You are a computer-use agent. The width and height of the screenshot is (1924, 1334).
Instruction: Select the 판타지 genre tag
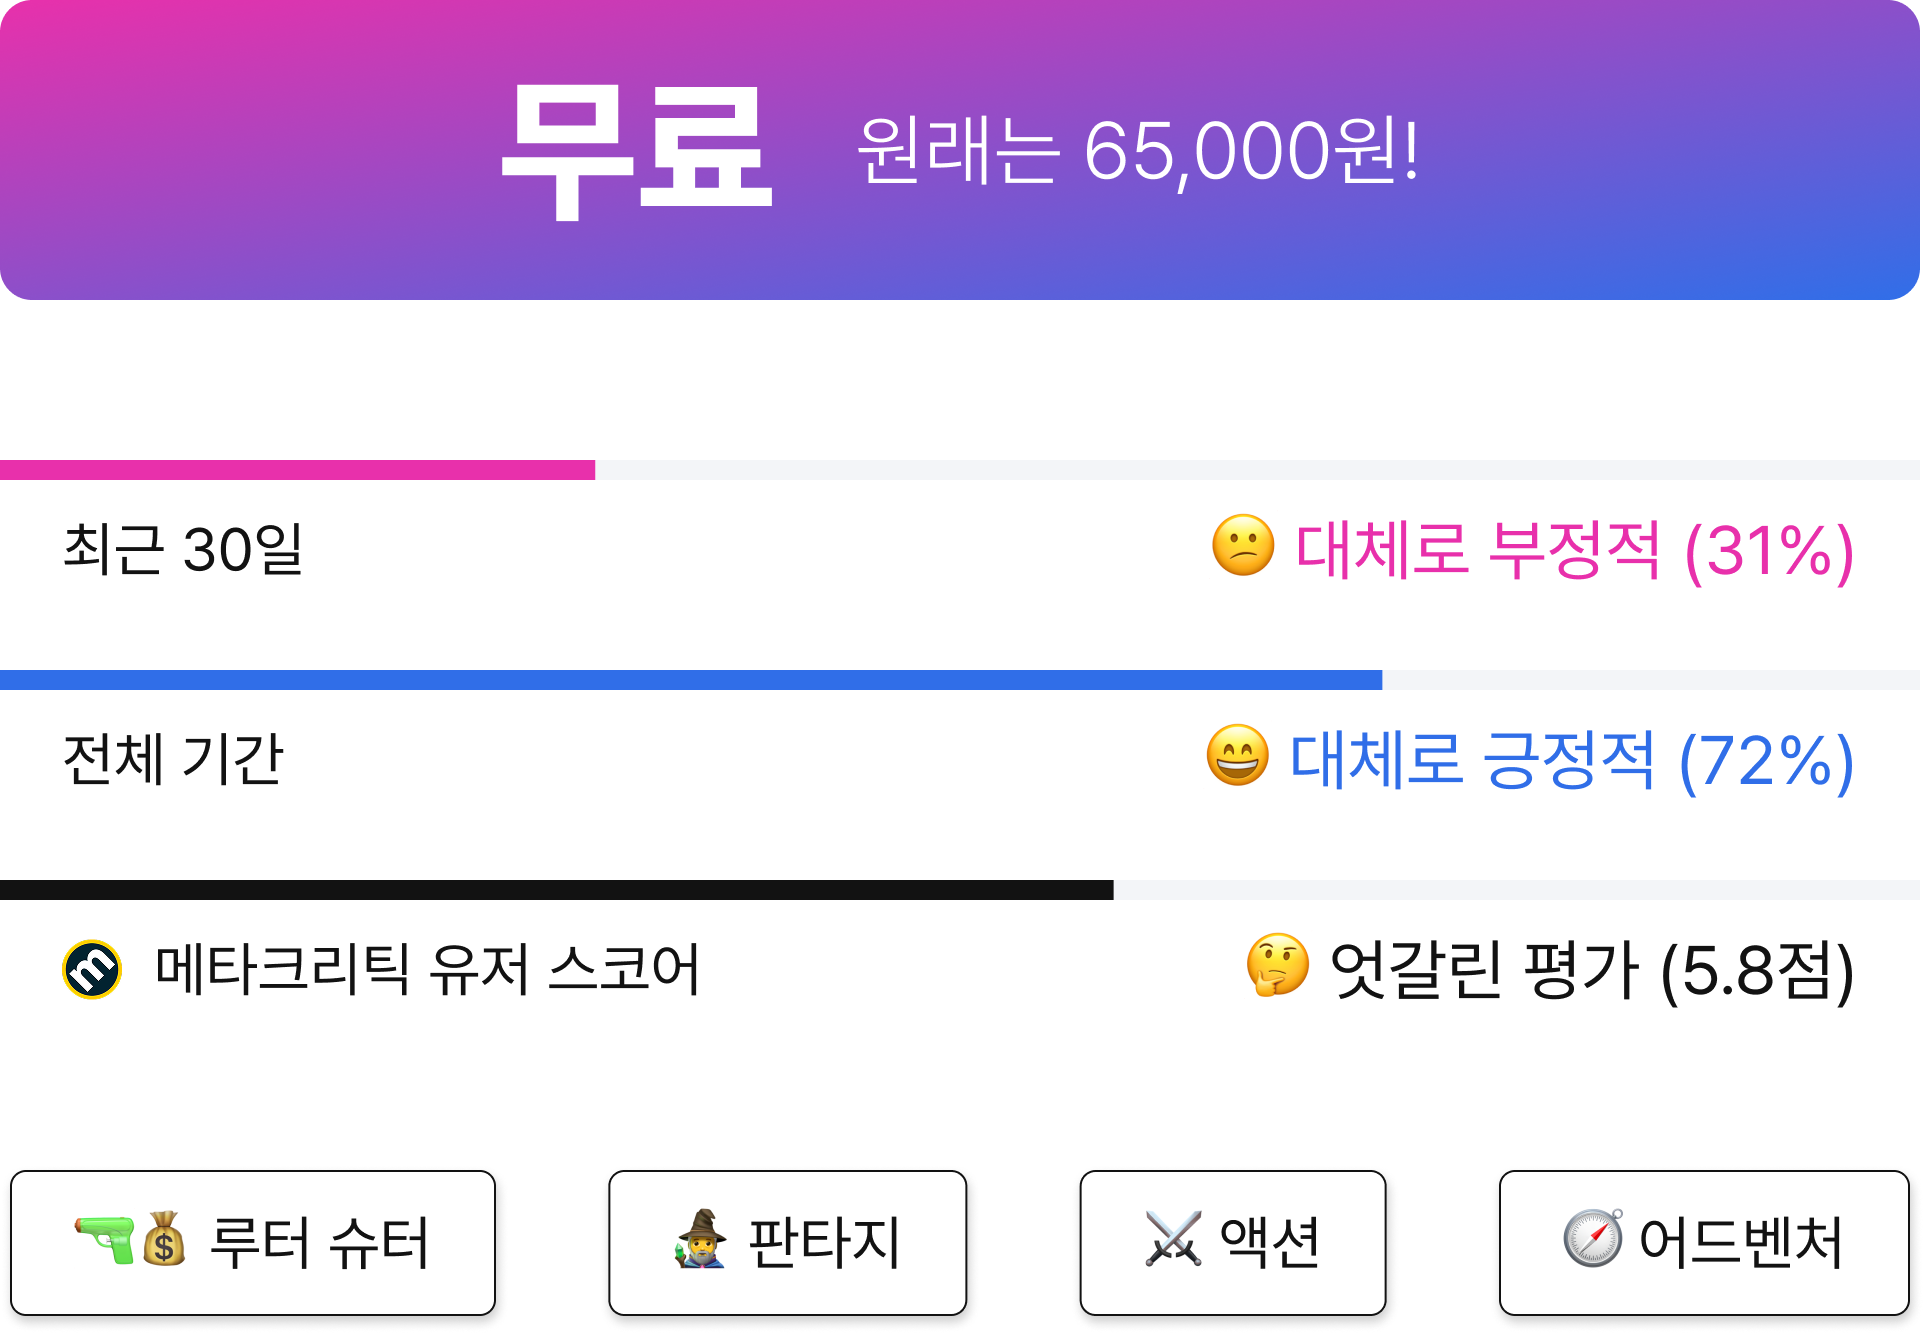788,1243
